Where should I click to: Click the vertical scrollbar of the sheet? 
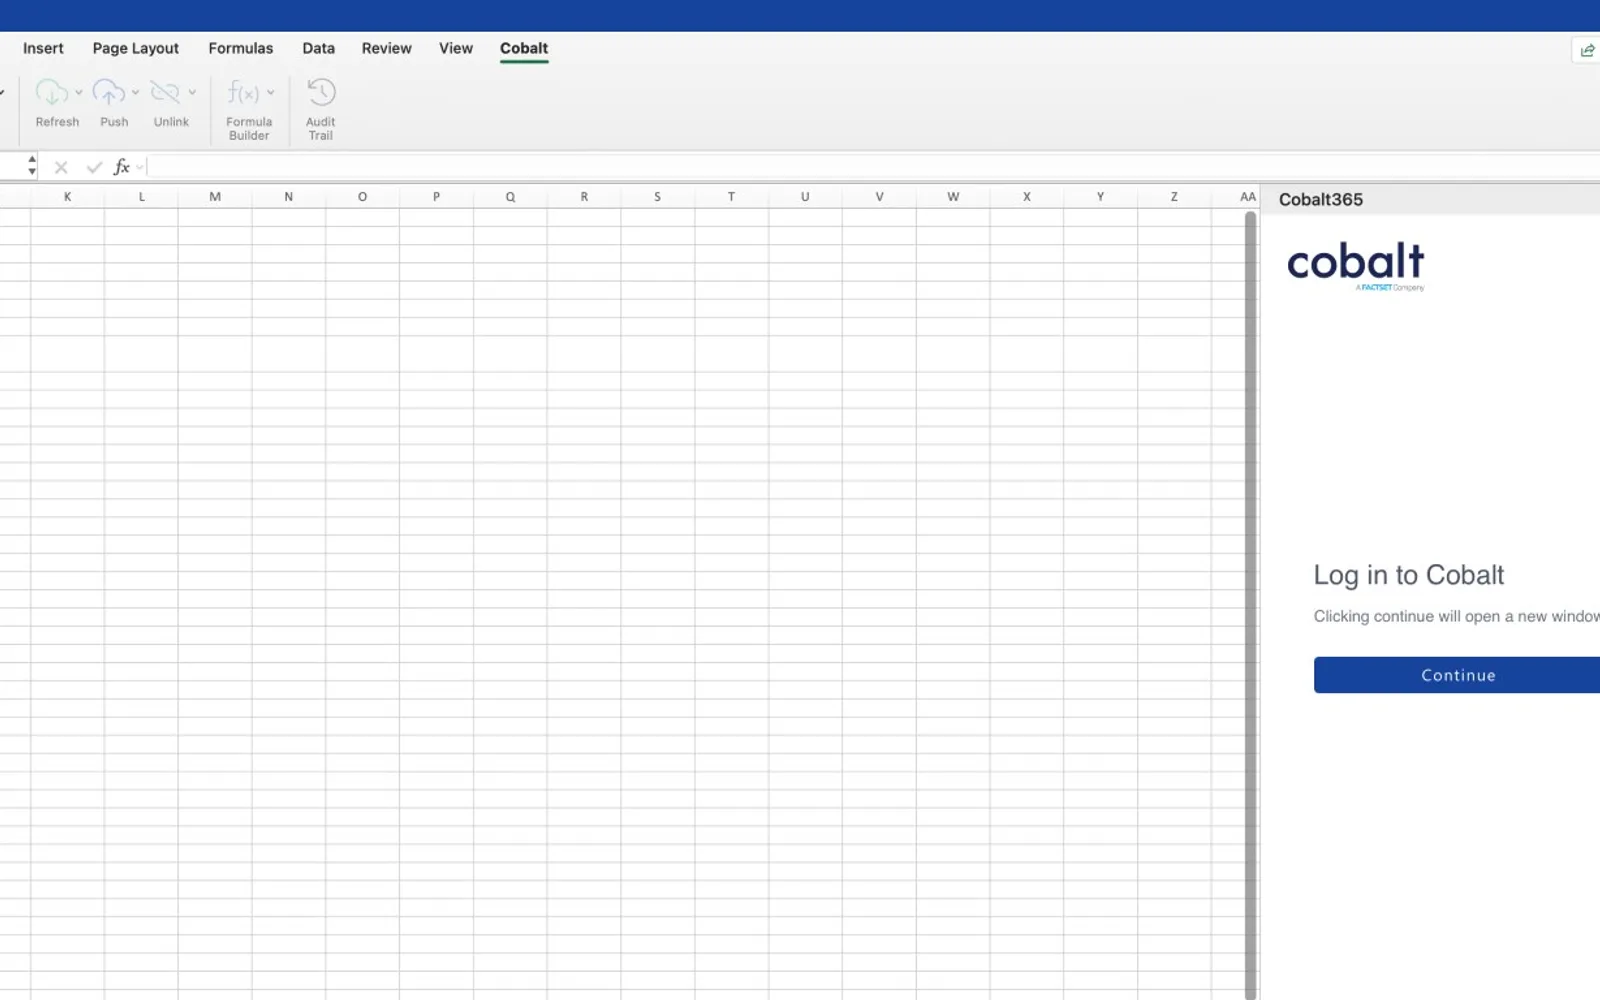click(x=1250, y=604)
